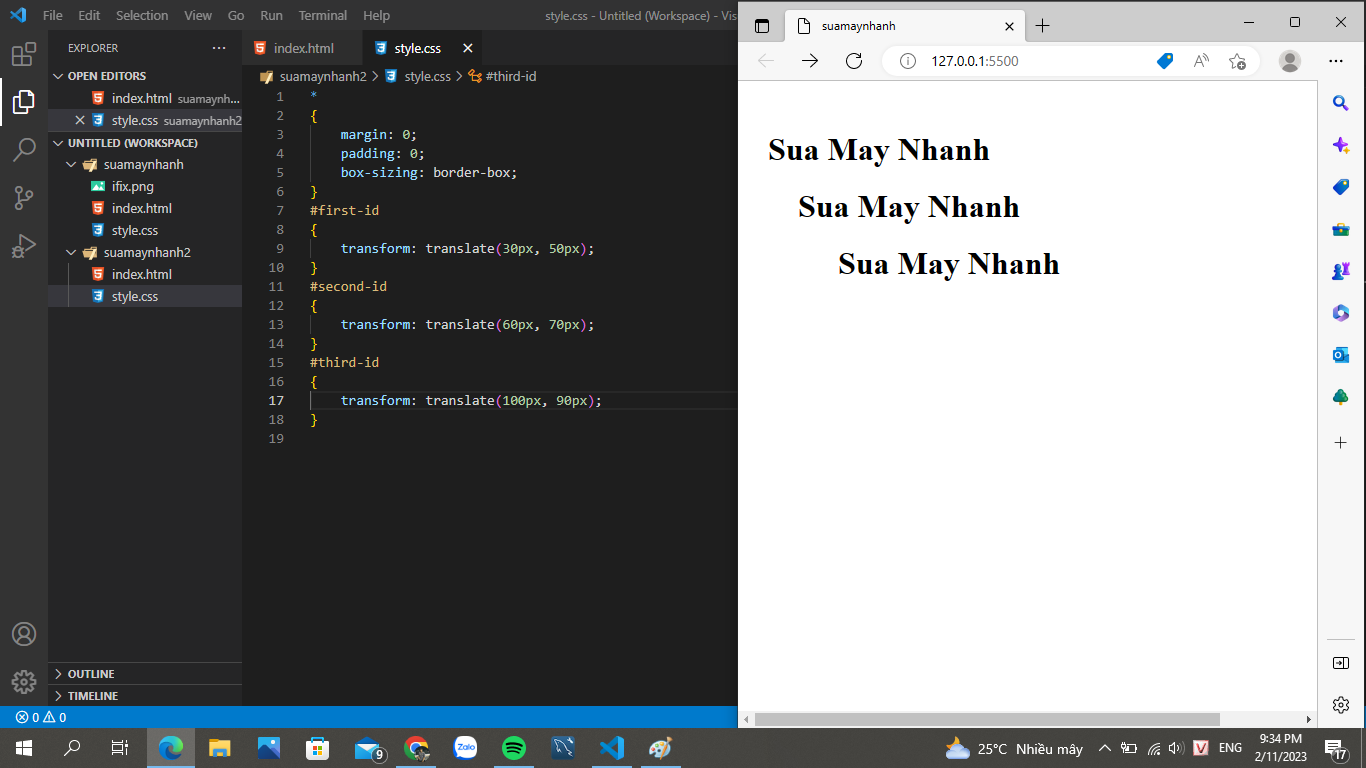Open the View menu
Viewport: 1366px width, 768px height.
(198, 16)
